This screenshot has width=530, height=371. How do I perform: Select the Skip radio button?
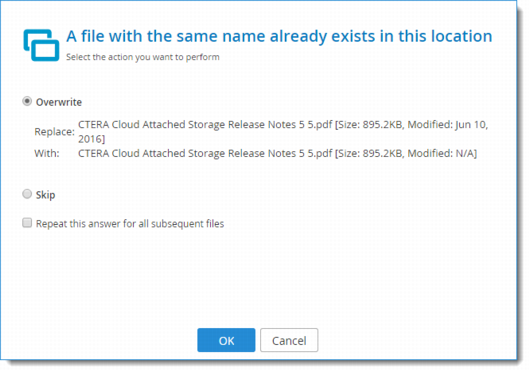click(x=27, y=194)
